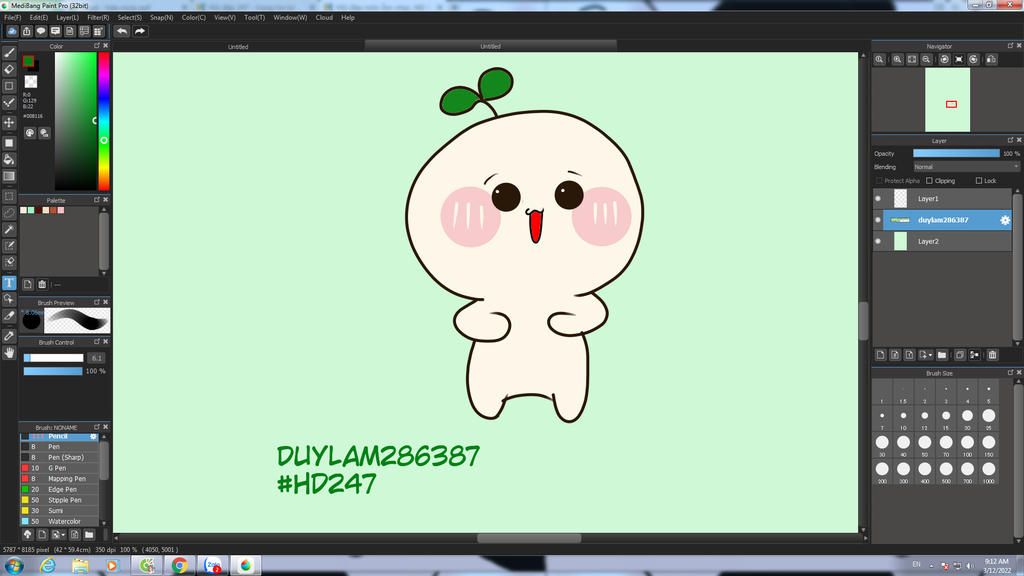Choose the Move tool
Viewport: 1024px width, 576px height.
pyautogui.click(x=9, y=122)
